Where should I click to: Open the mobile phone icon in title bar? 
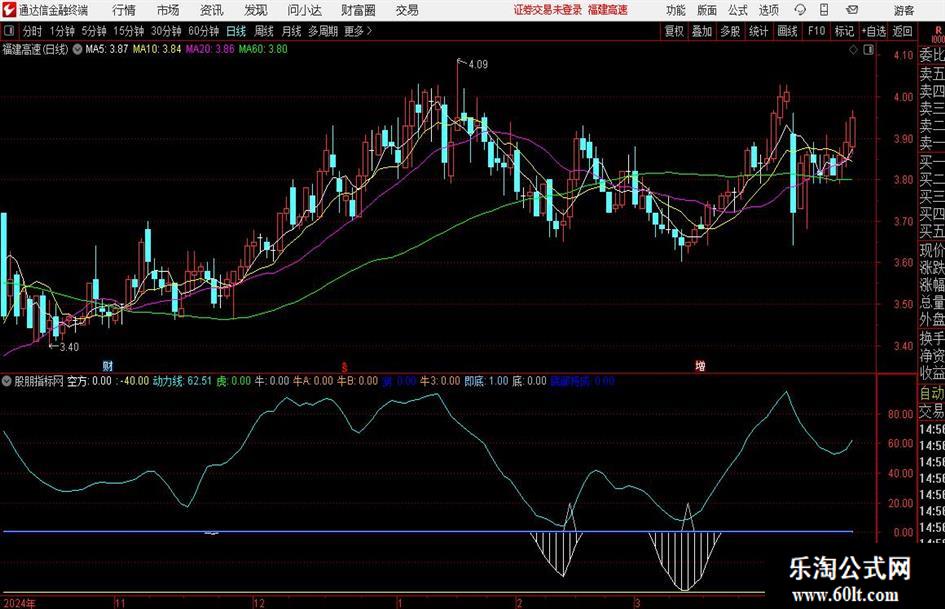pyautogui.click(x=824, y=10)
